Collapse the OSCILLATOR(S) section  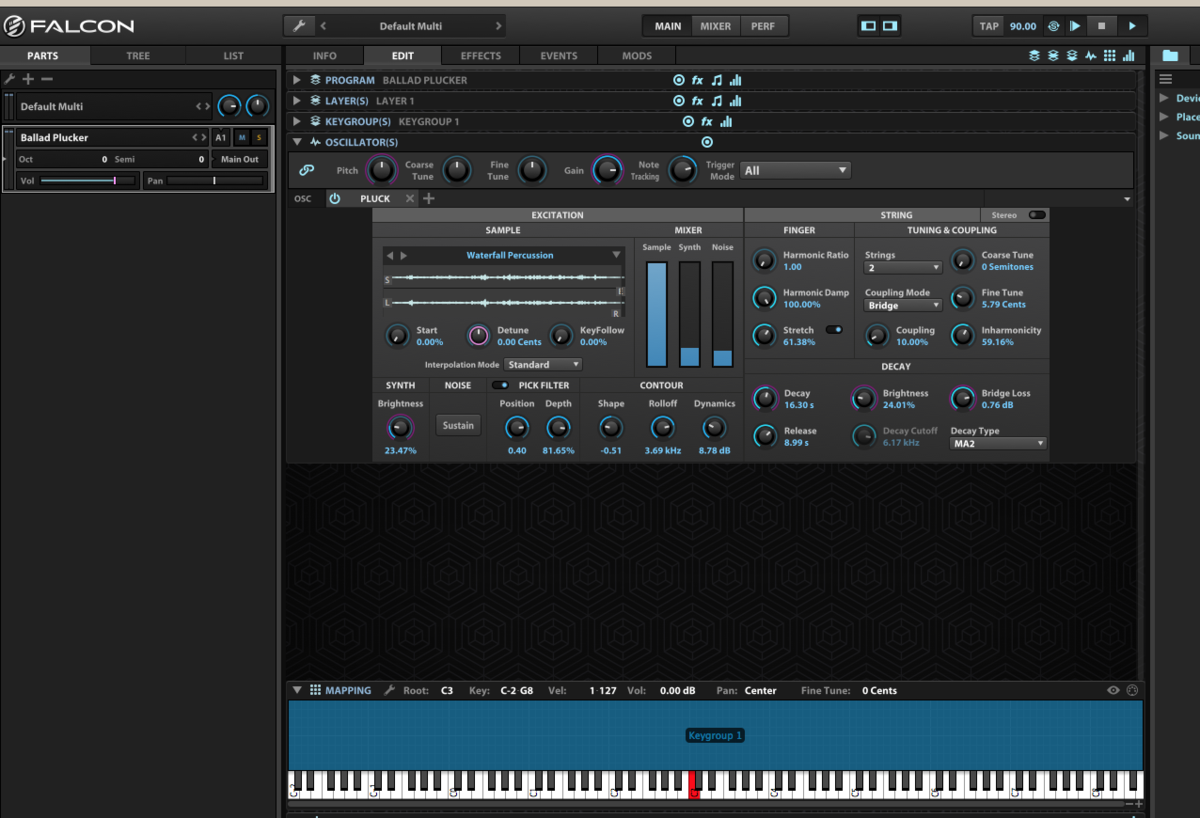[x=297, y=142]
